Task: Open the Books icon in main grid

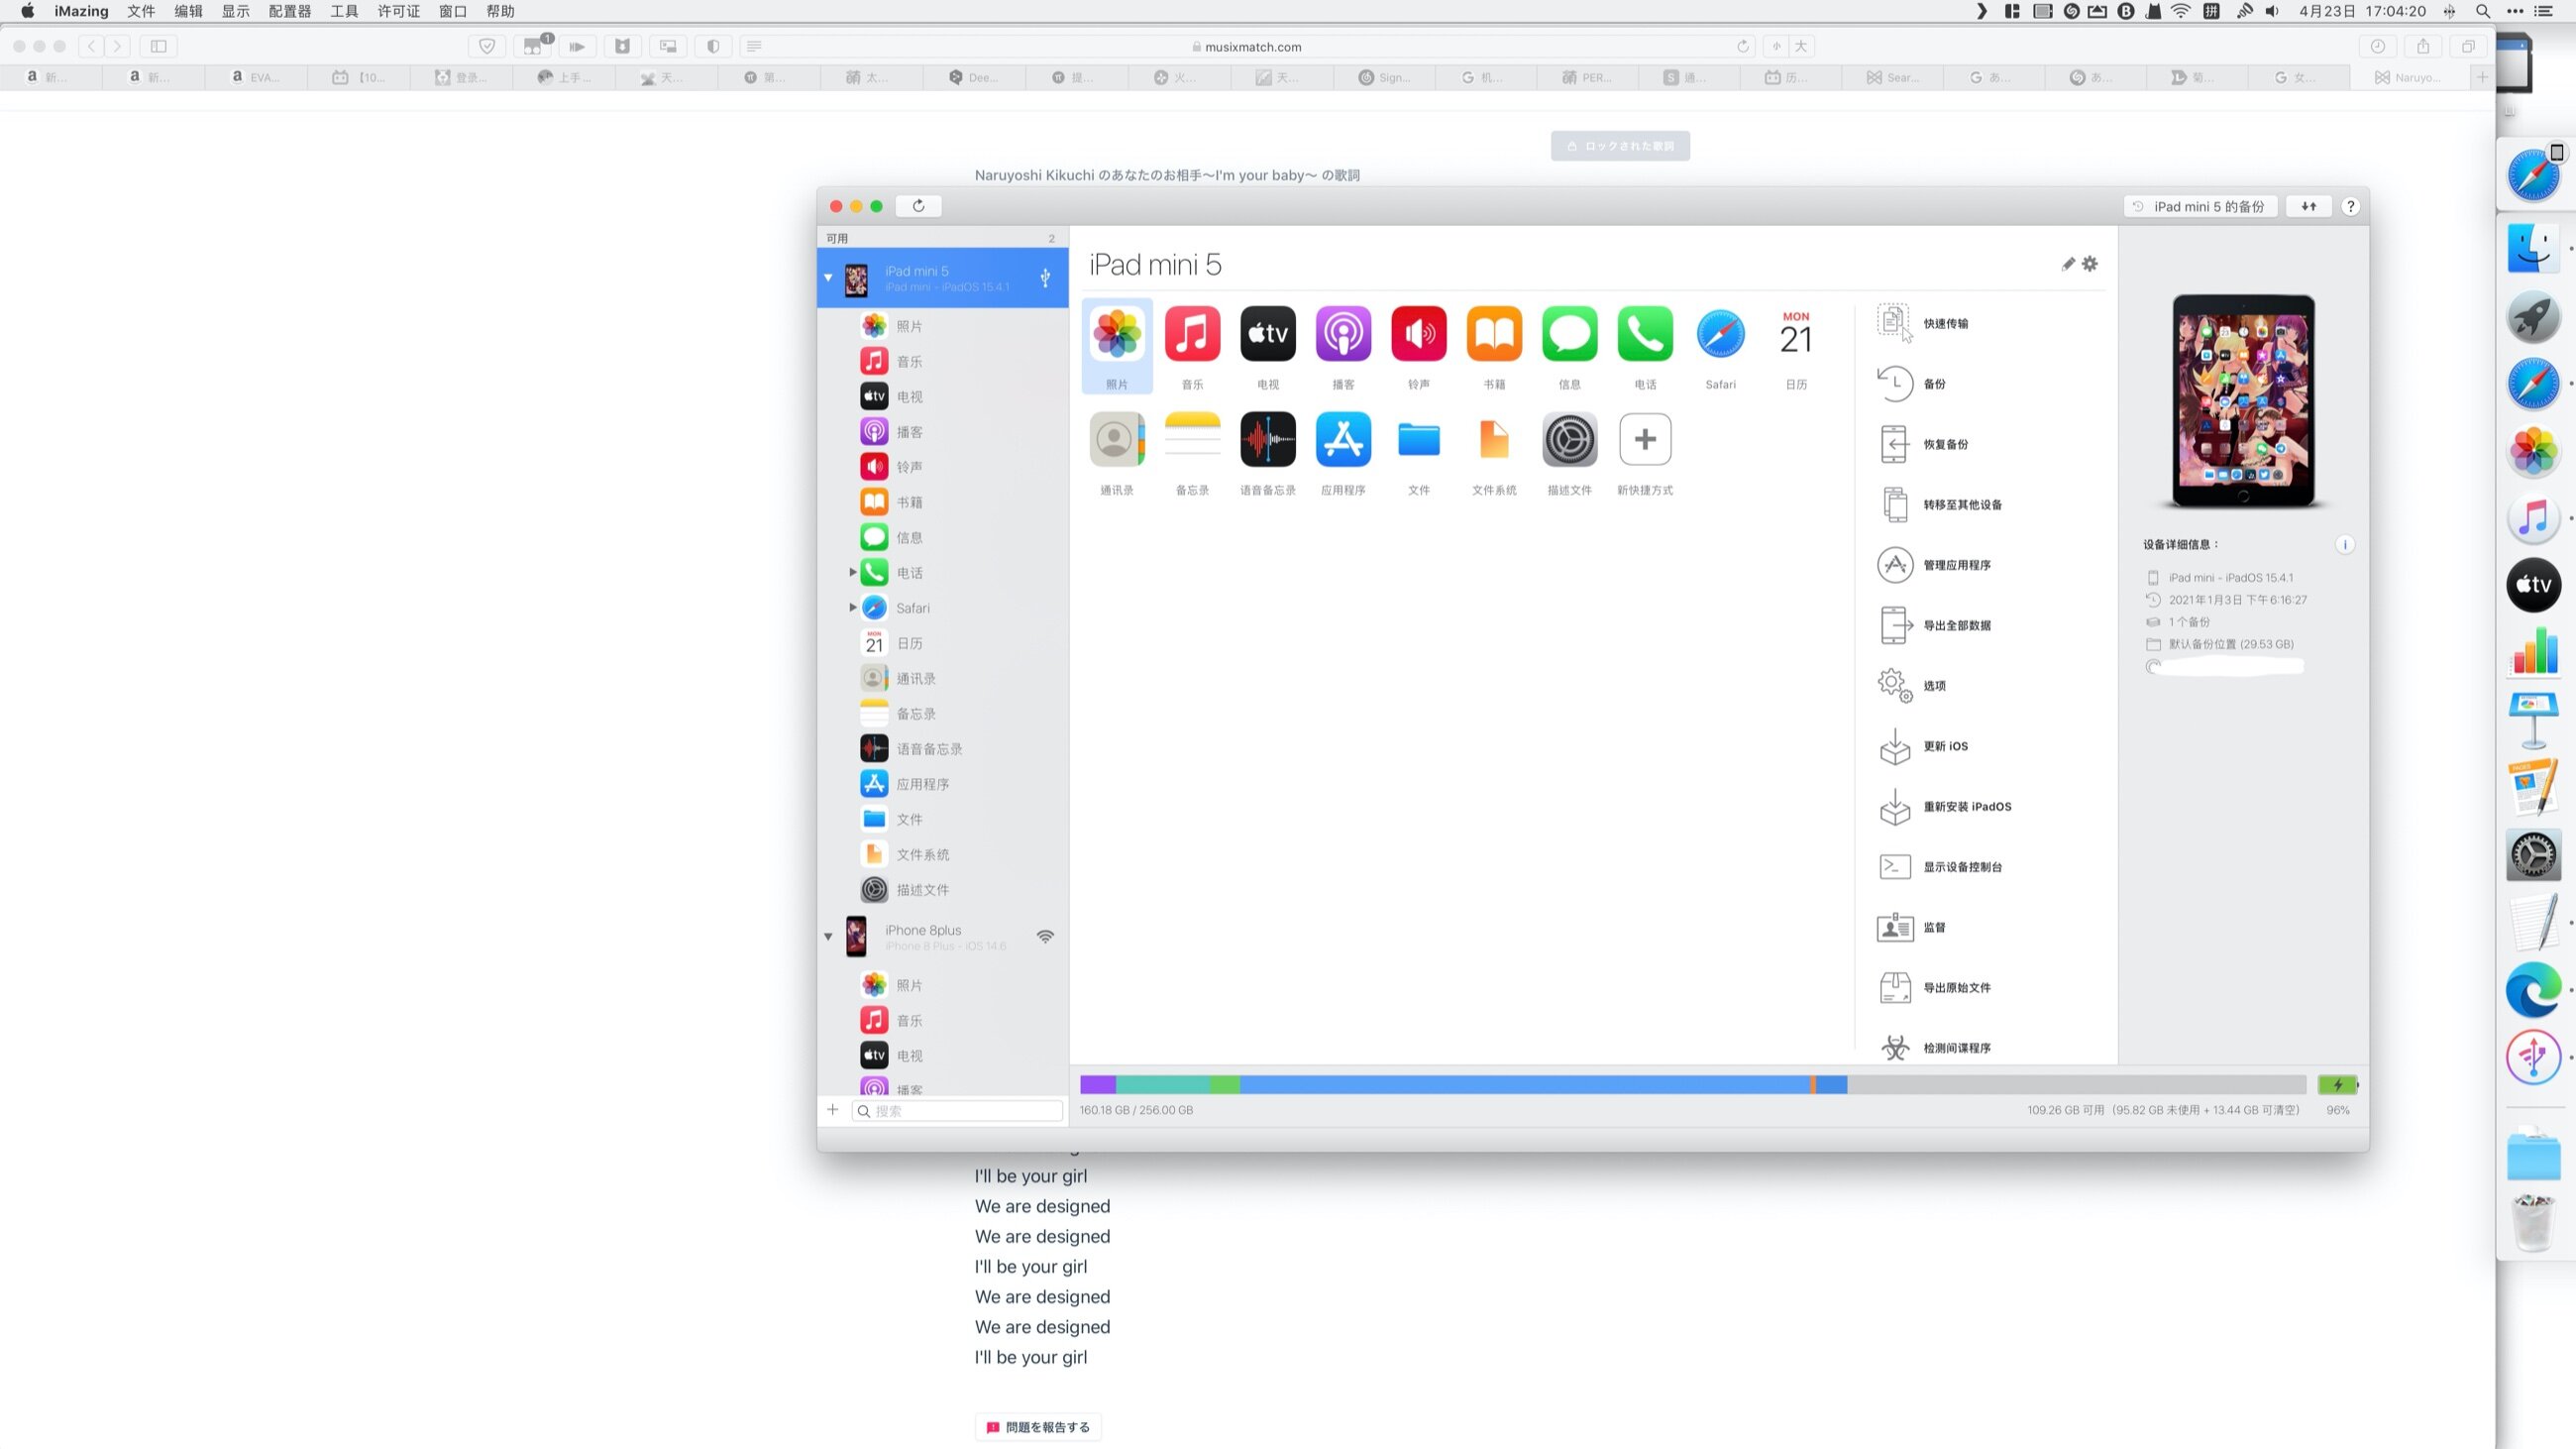Action: click(1494, 334)
